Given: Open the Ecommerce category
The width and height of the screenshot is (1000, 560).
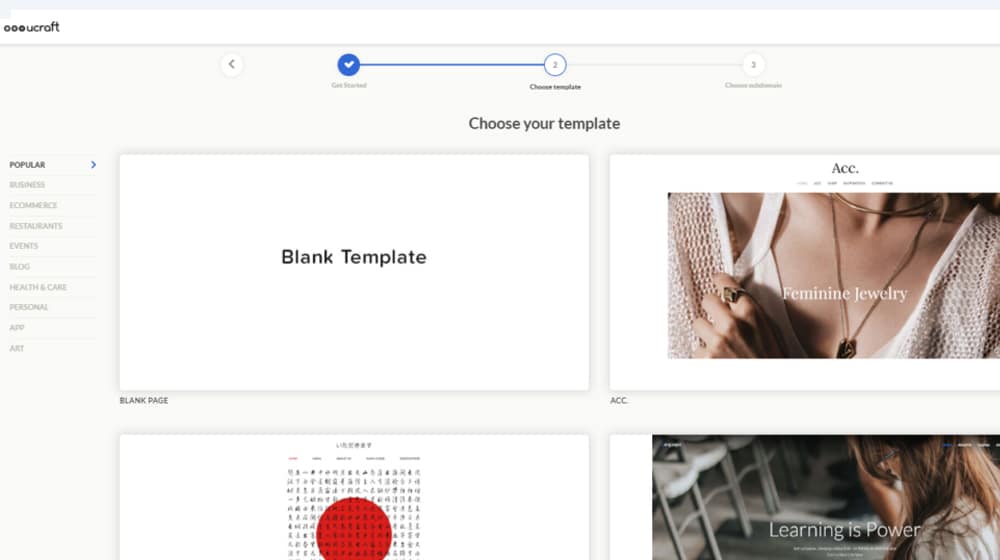Looking at the screenshot, I should click(33, 205).
